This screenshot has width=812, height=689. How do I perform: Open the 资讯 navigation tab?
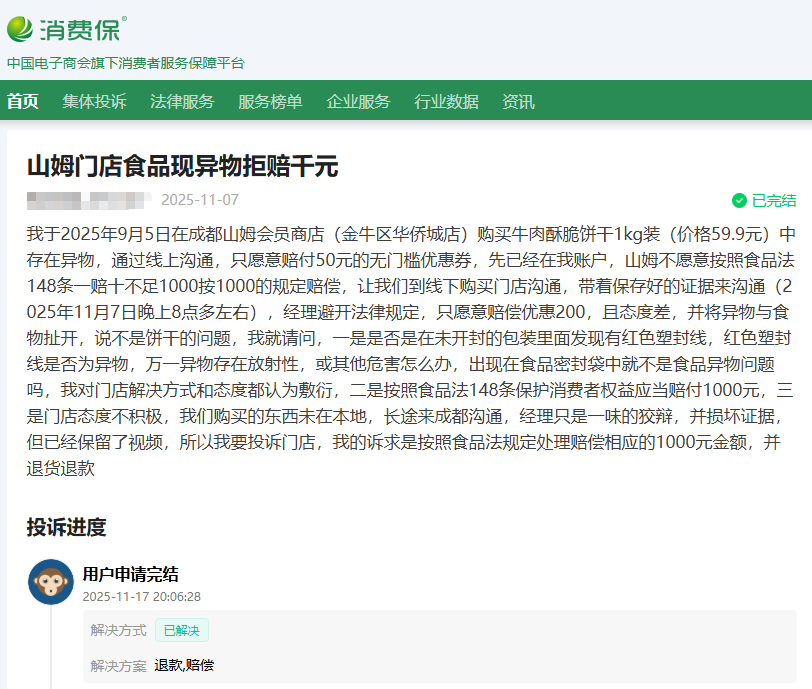pos(518,102)
